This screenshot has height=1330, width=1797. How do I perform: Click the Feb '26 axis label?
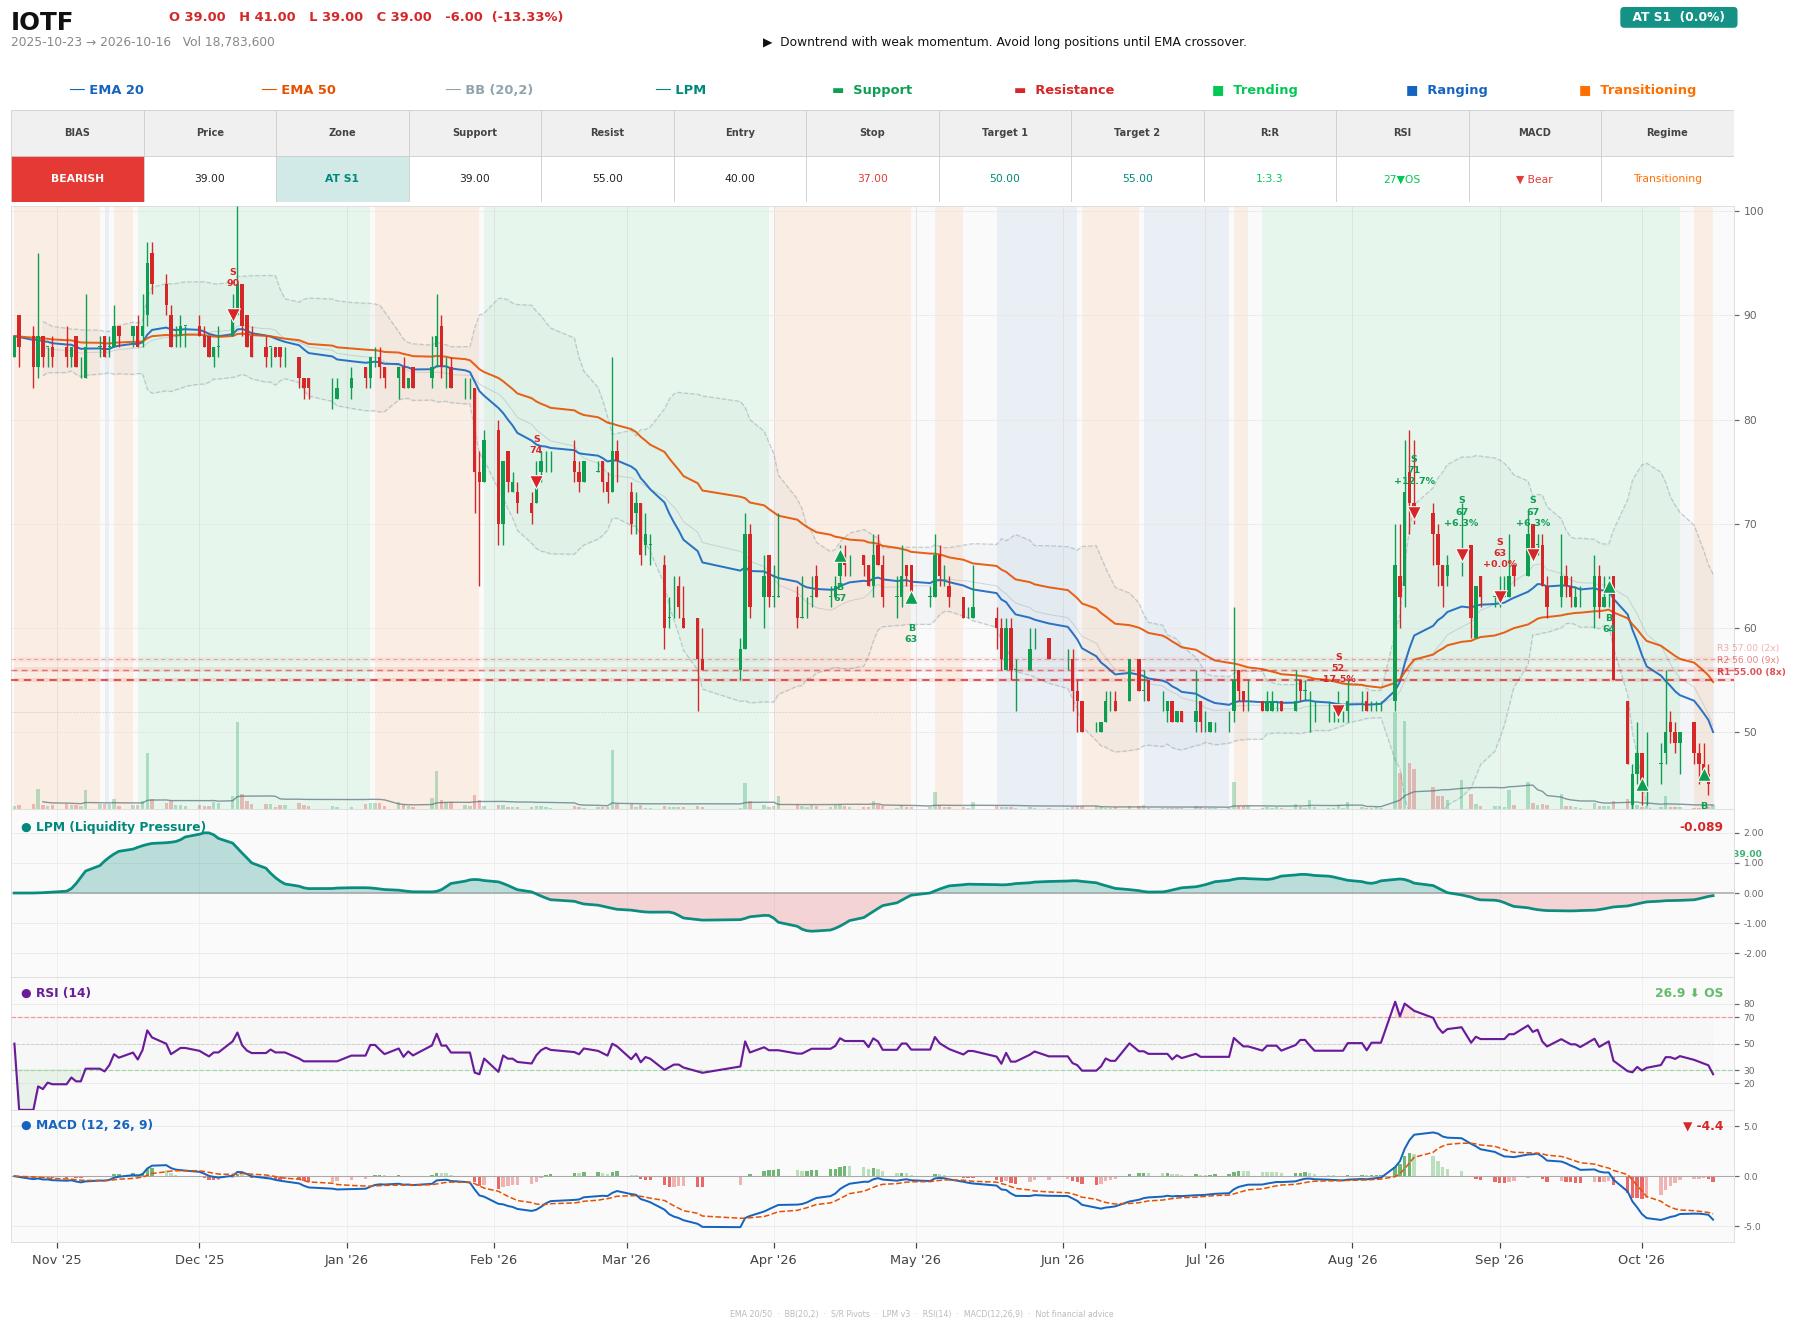[493, 1260]
